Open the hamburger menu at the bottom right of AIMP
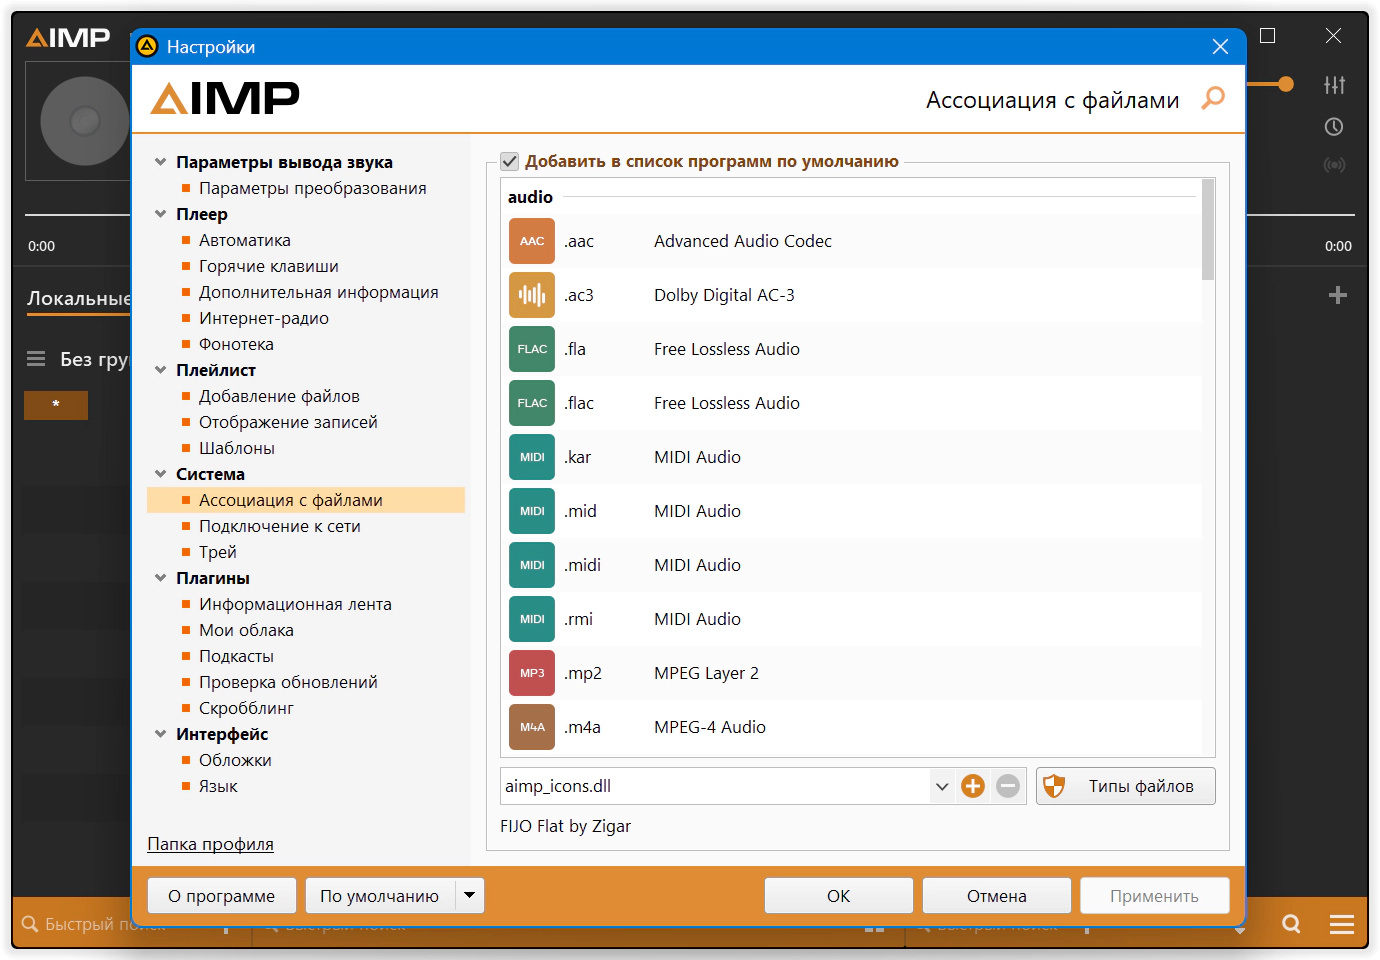The height and width of the screenshot is (960, 1380). coord(1342,924)
